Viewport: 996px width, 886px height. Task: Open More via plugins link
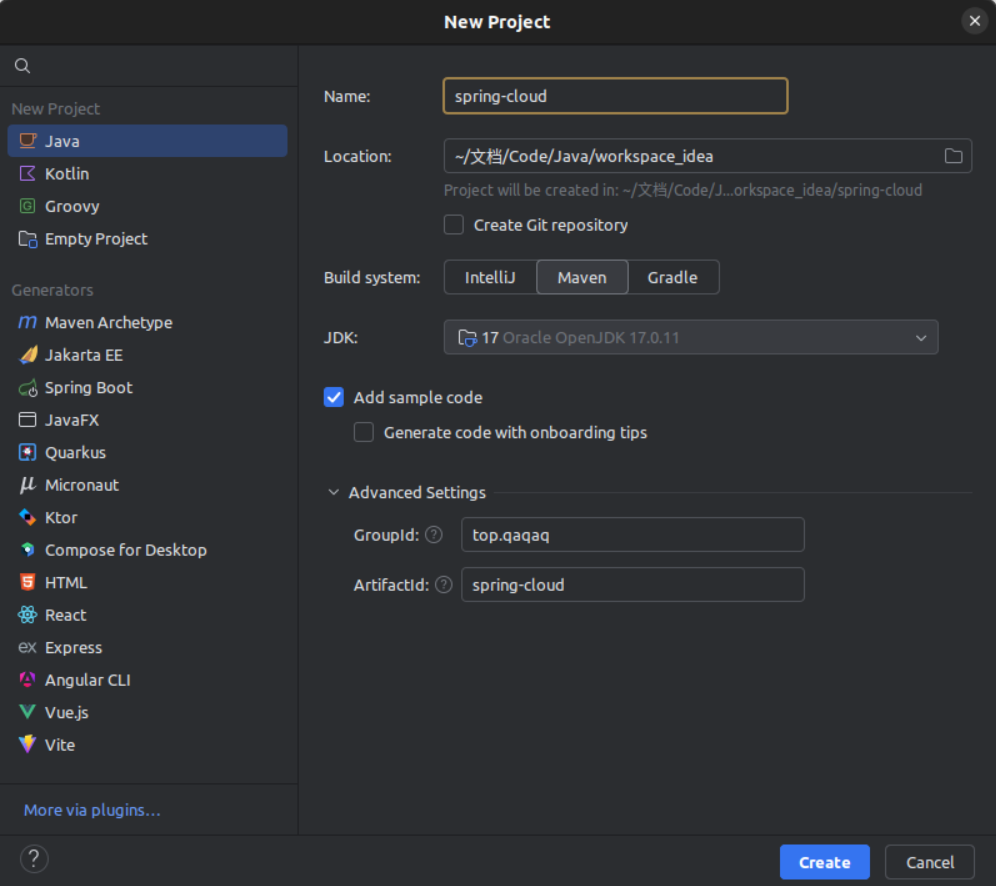92,810
